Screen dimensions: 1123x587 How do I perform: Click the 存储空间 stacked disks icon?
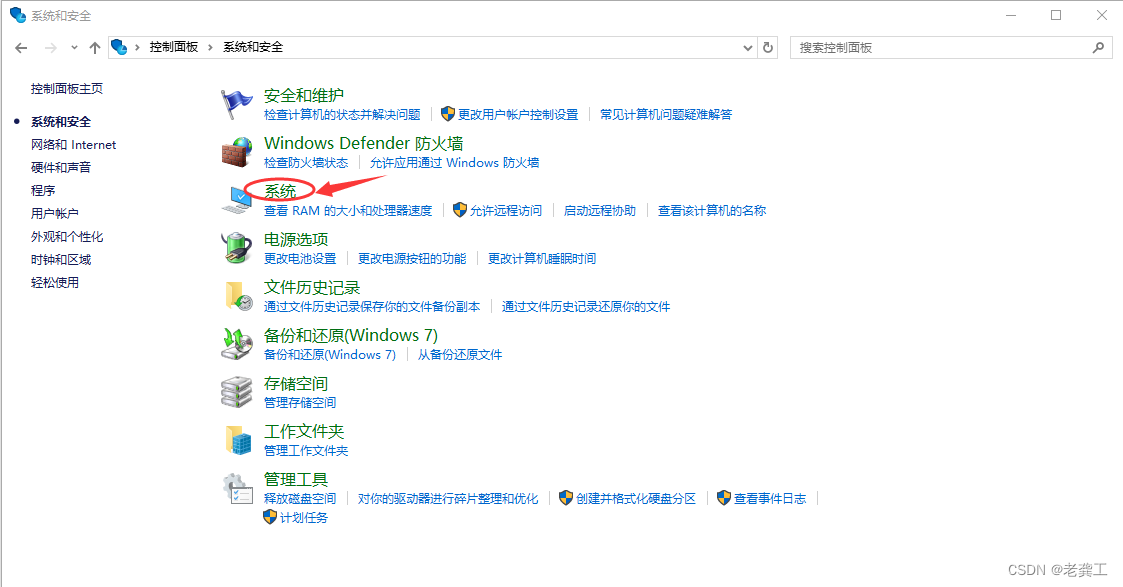237,390
